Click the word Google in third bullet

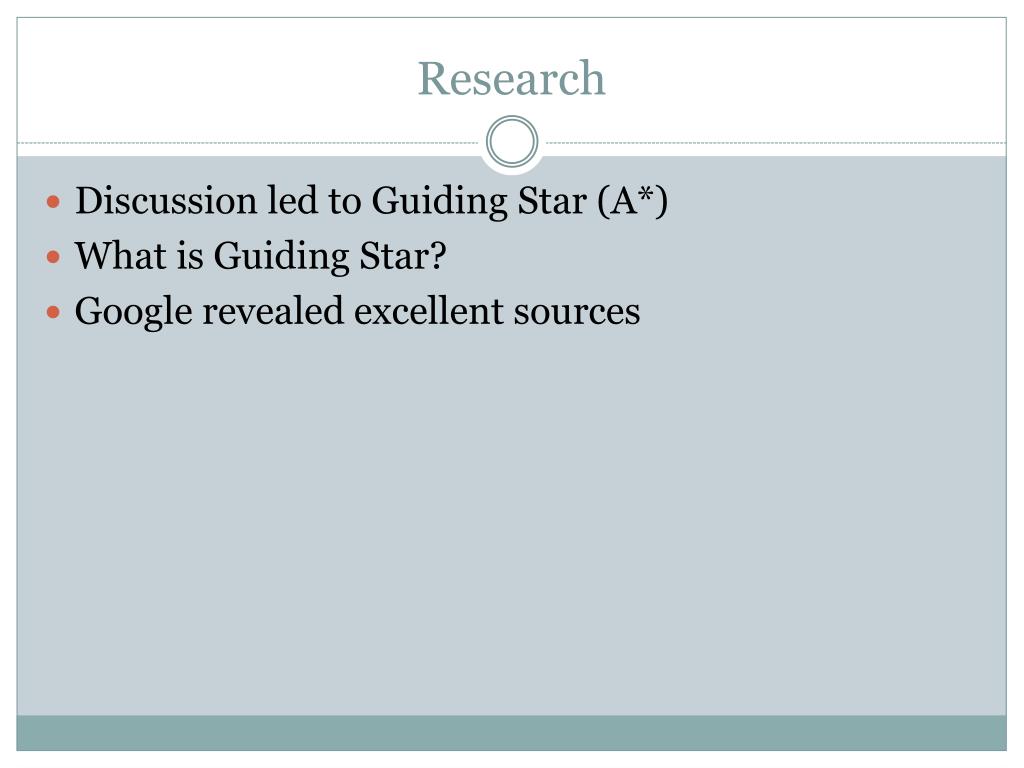coord(133,311)
